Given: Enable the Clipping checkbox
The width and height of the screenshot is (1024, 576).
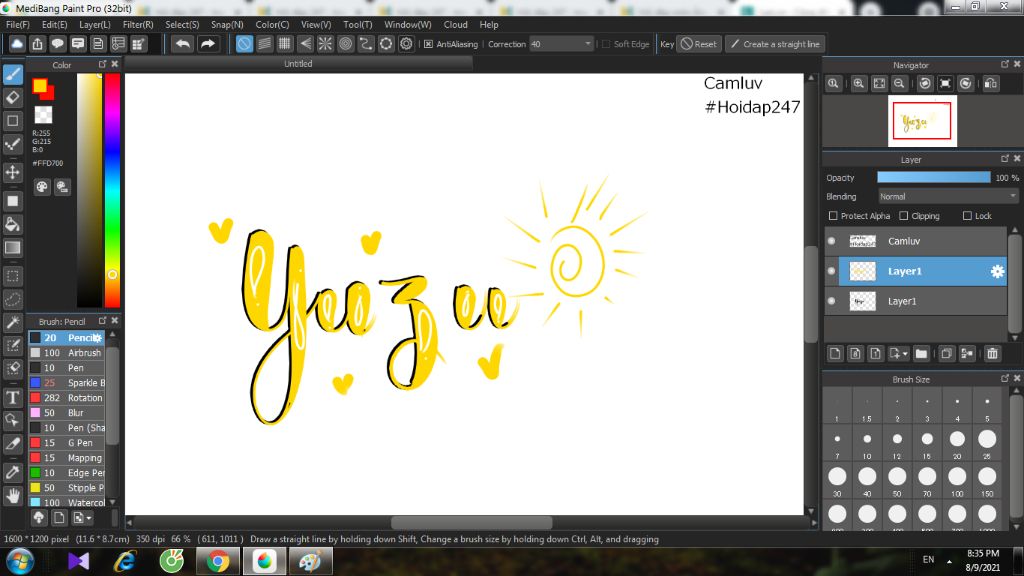Looking at the screenshot, I should [904, 216].
